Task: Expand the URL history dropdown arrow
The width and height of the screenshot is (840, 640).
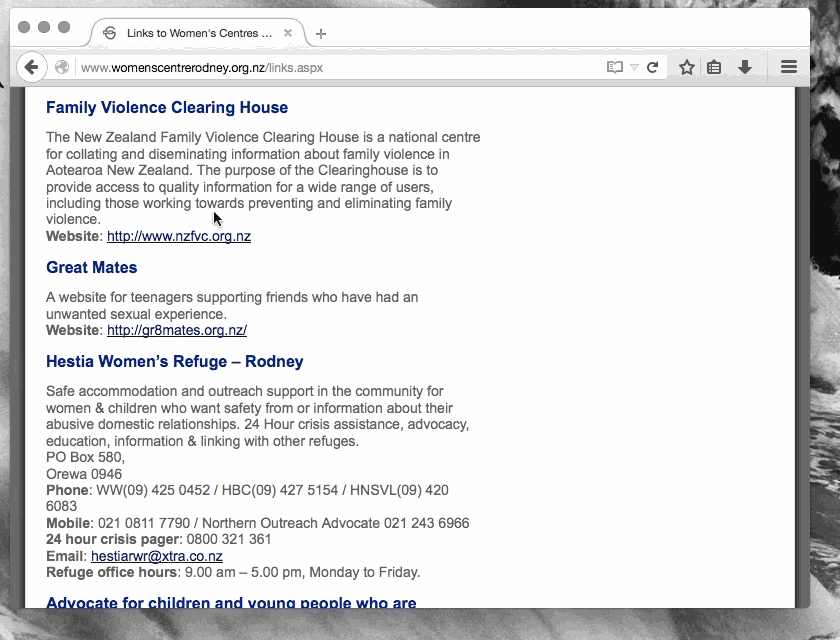Action: (634, 67)
